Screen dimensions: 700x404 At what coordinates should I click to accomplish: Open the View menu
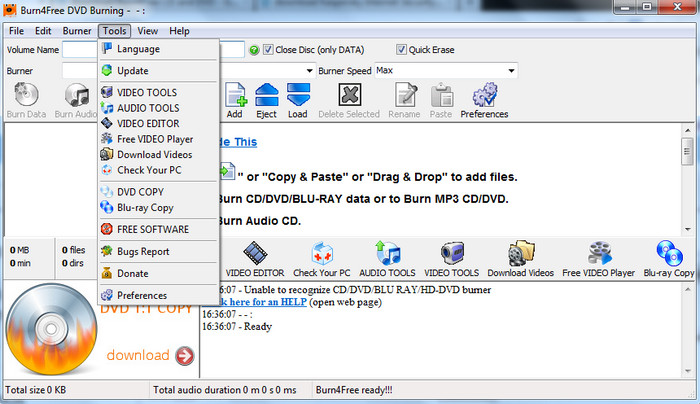click(147, 31)
